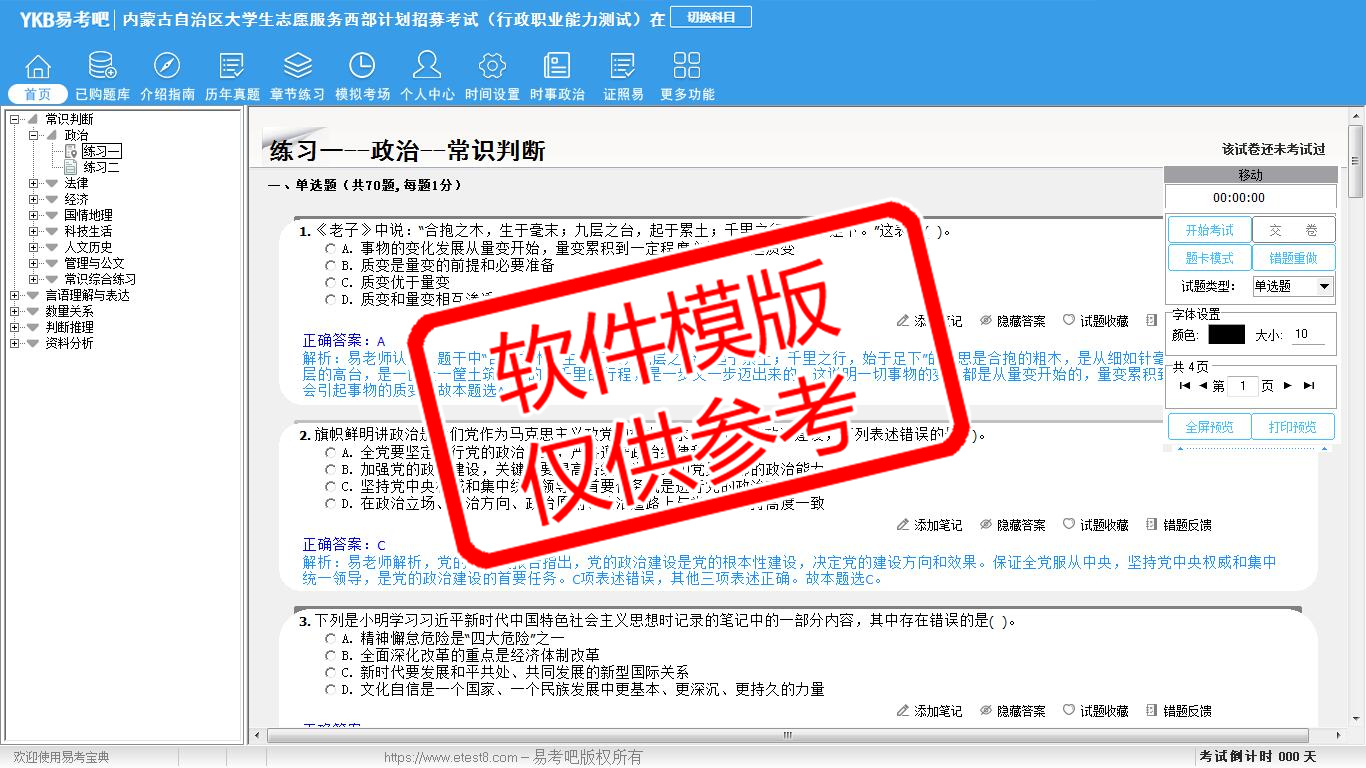Expand 经济 tree node
The width and height of the screenshot is (1366, 768).
pyautogui.click(x=33, y=200)
